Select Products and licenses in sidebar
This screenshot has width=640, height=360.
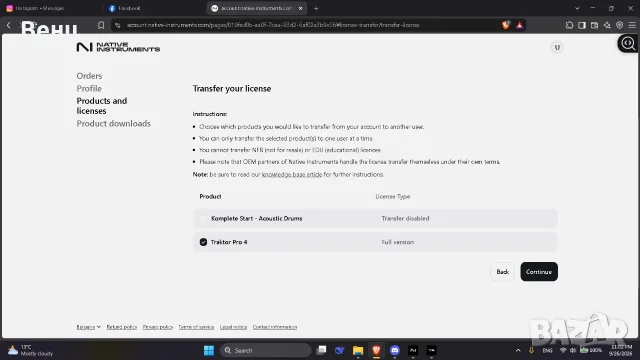(102, 106)
